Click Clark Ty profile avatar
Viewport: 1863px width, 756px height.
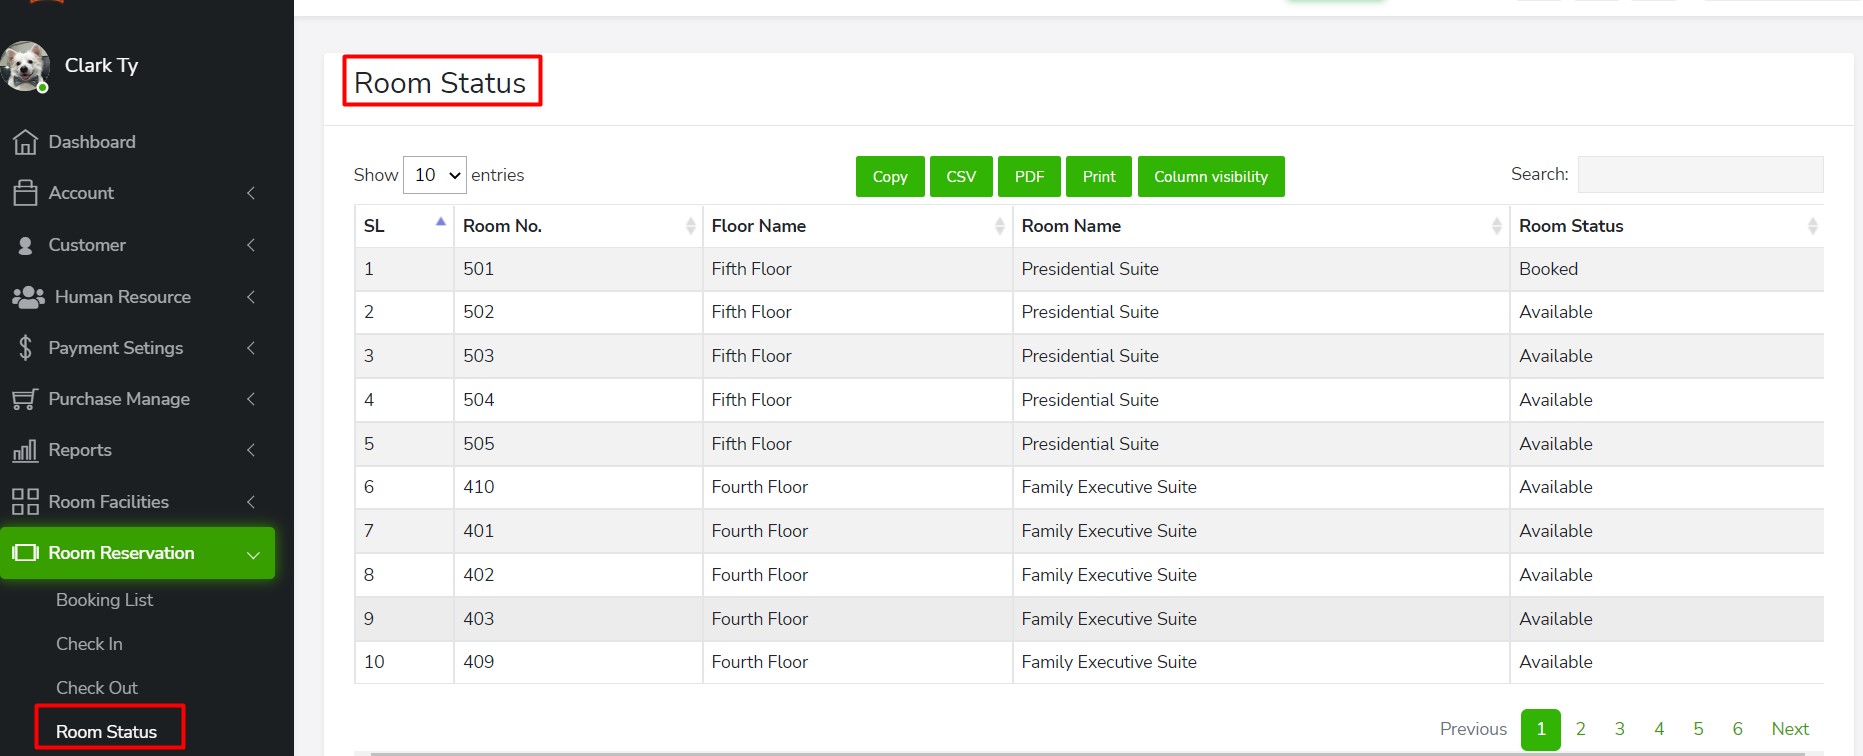tap(25, 66)
